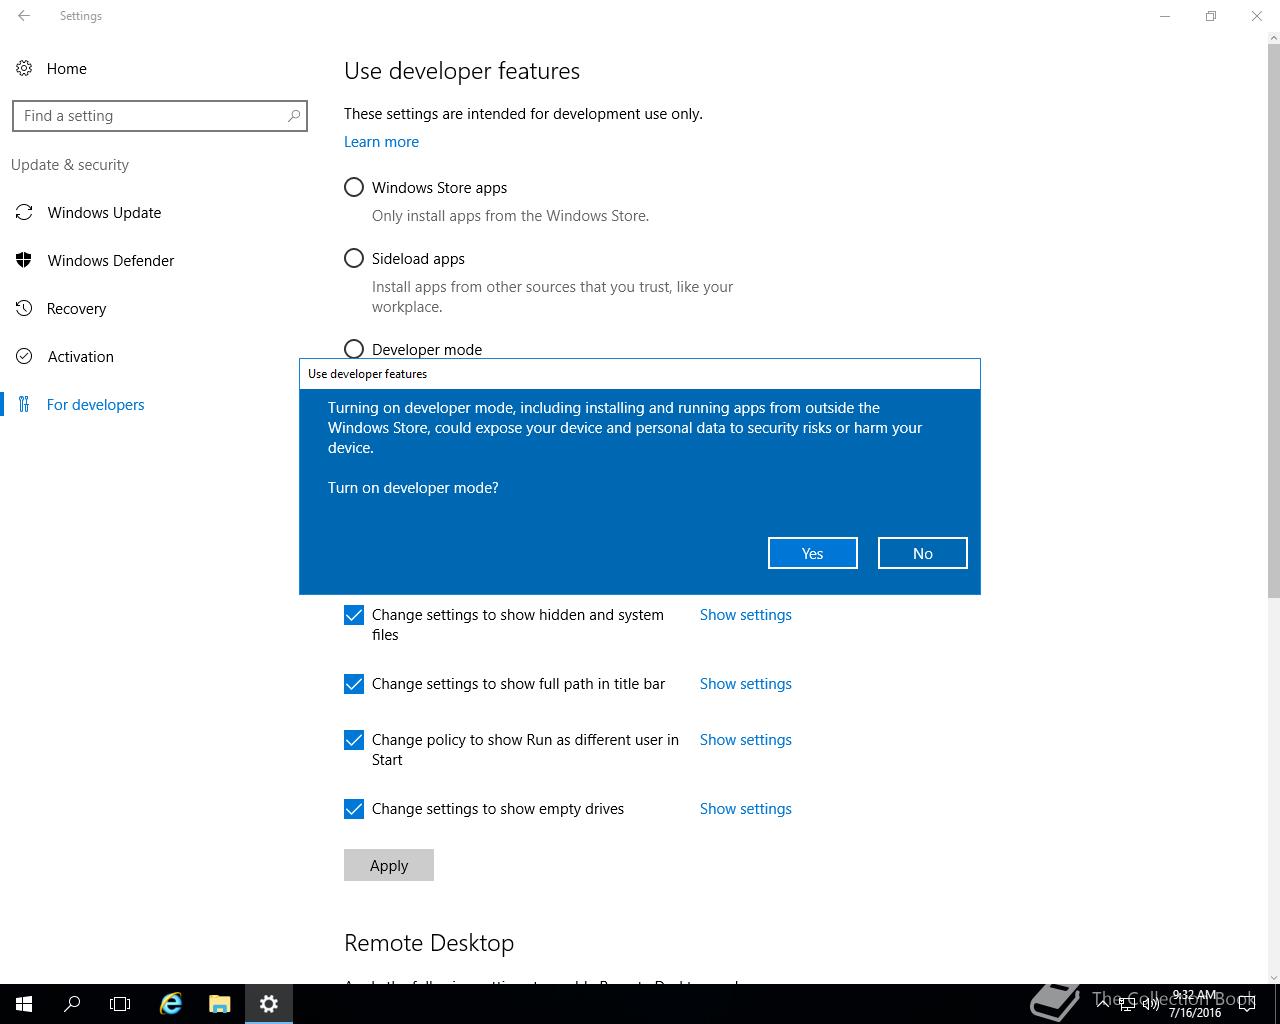Decline developer mode with No

[x=922, y=553]
